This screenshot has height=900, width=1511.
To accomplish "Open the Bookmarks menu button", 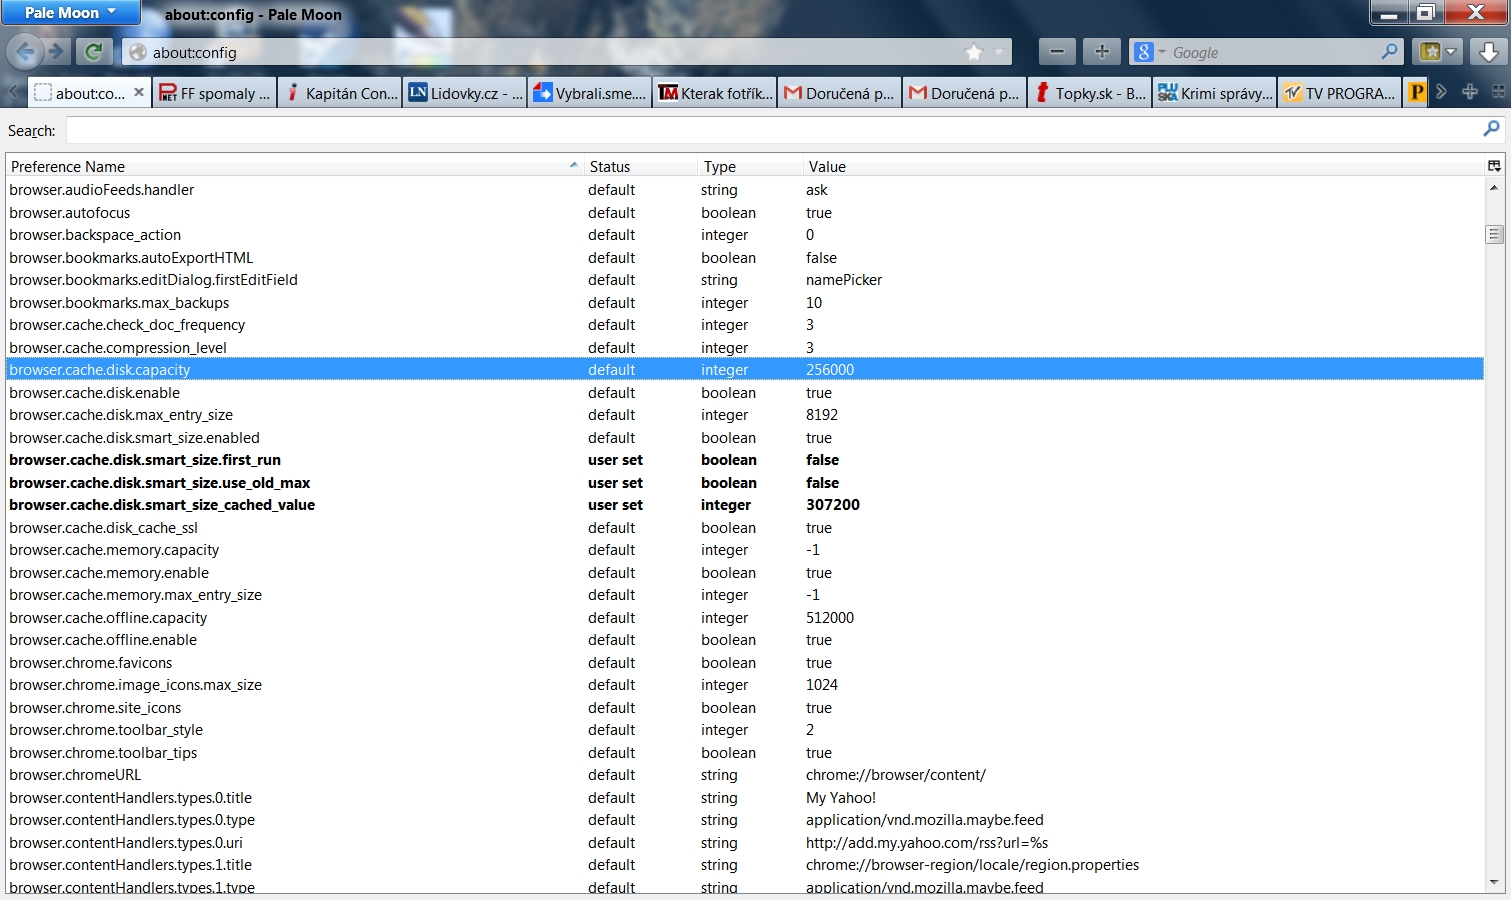I will (1439, 52).
